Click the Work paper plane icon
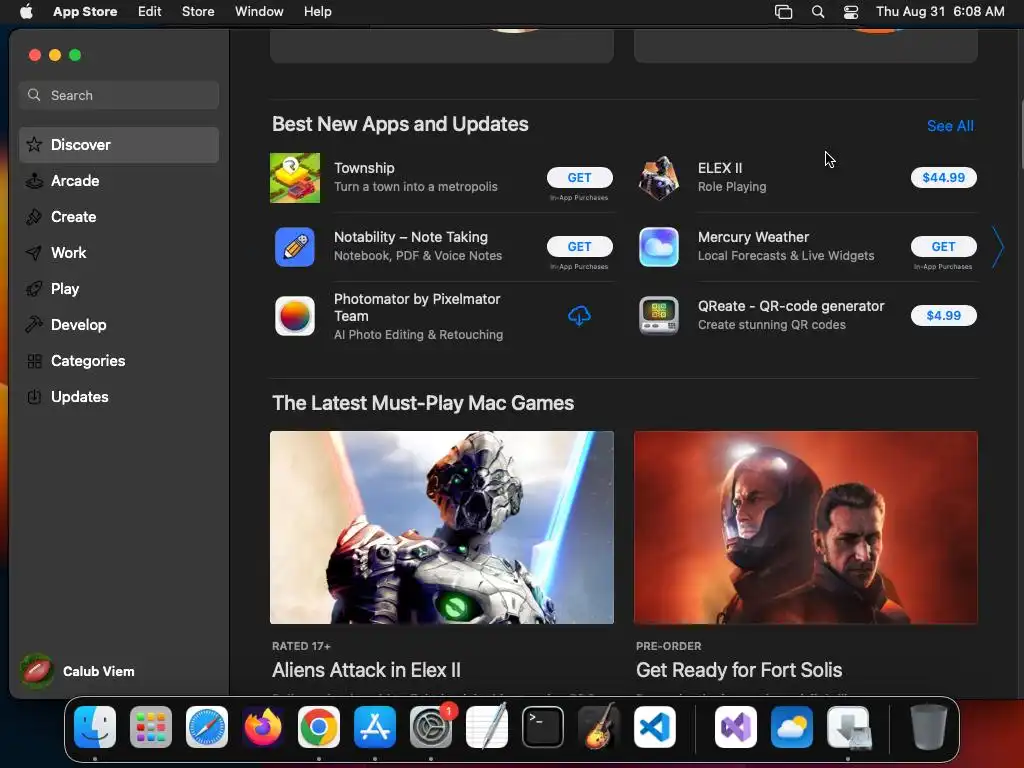 34,253
